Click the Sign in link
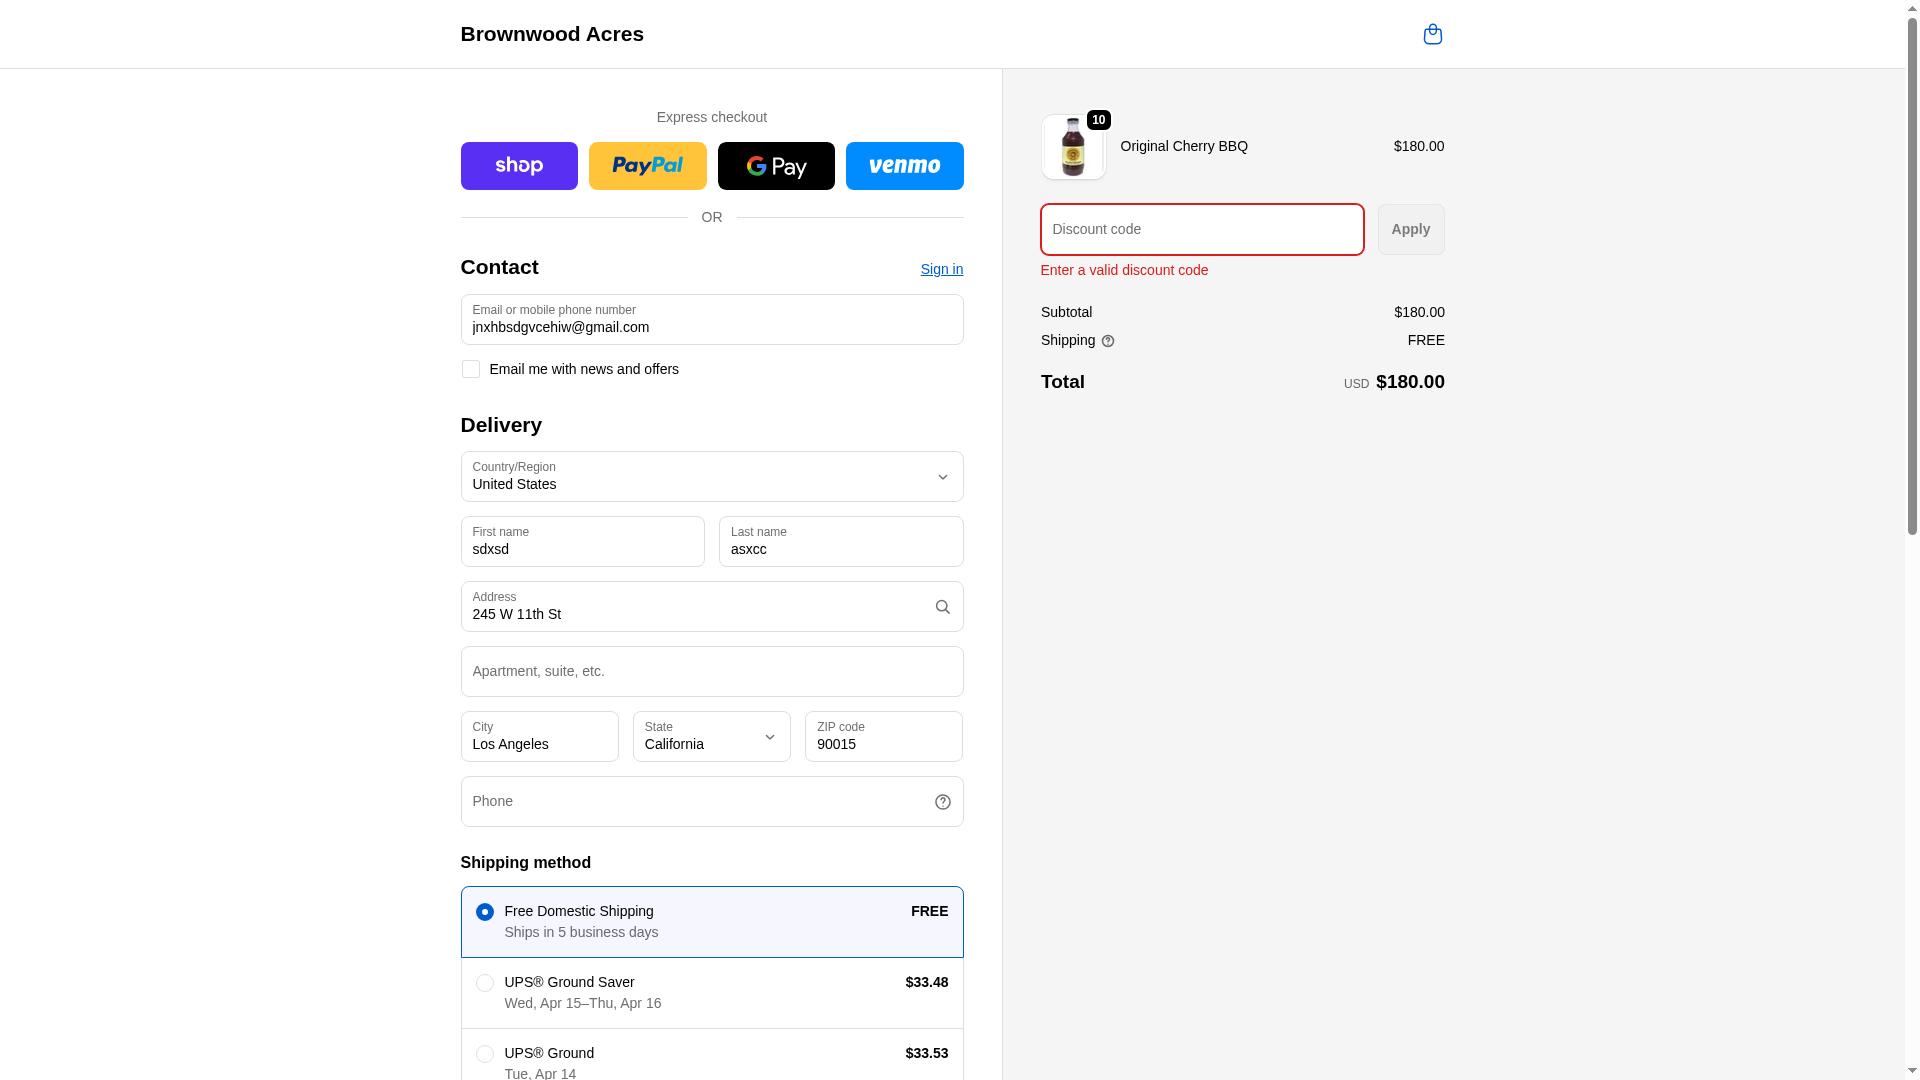Image resolution: width=1920 pixels, height=1080 pixels. pos(941,269)
